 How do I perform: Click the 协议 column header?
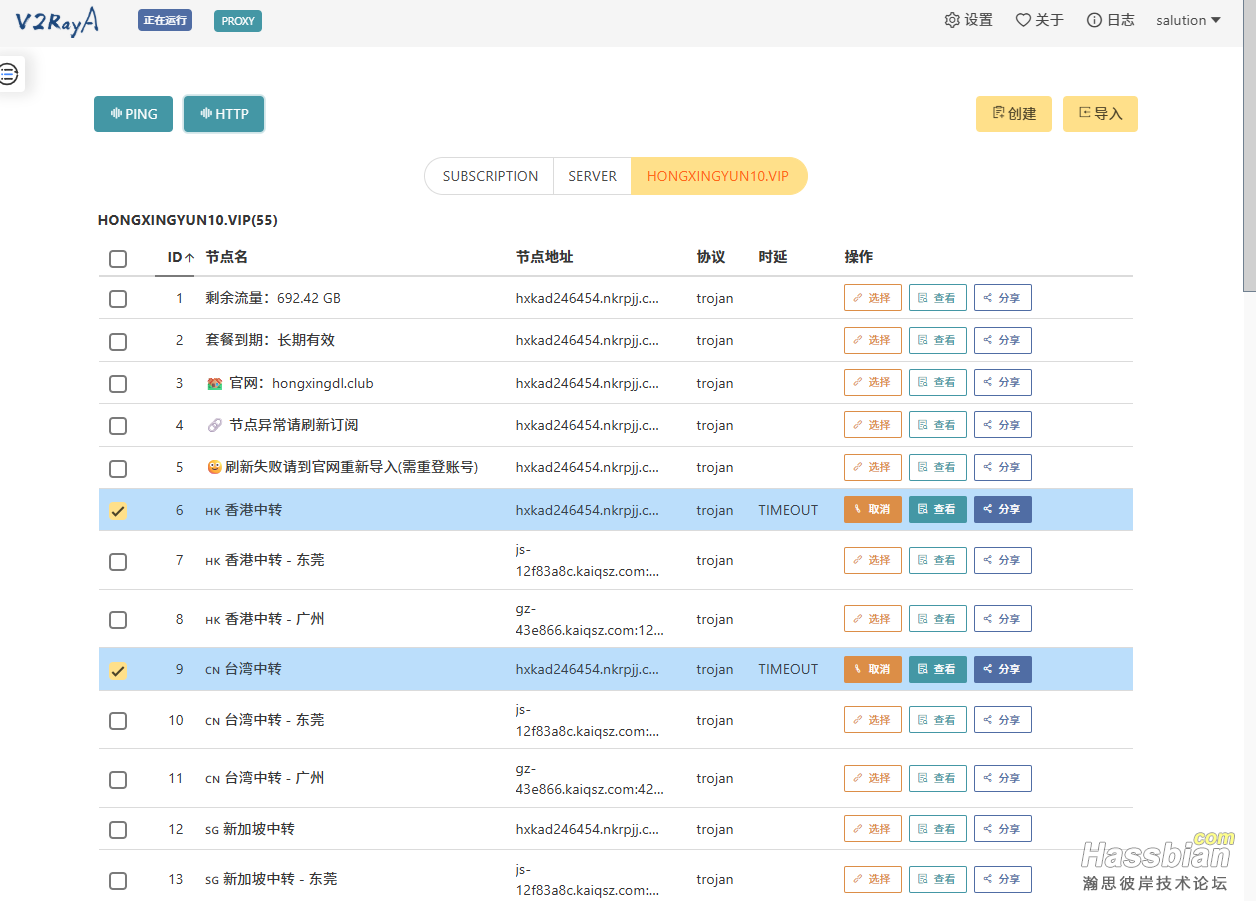tap(711, 257)
